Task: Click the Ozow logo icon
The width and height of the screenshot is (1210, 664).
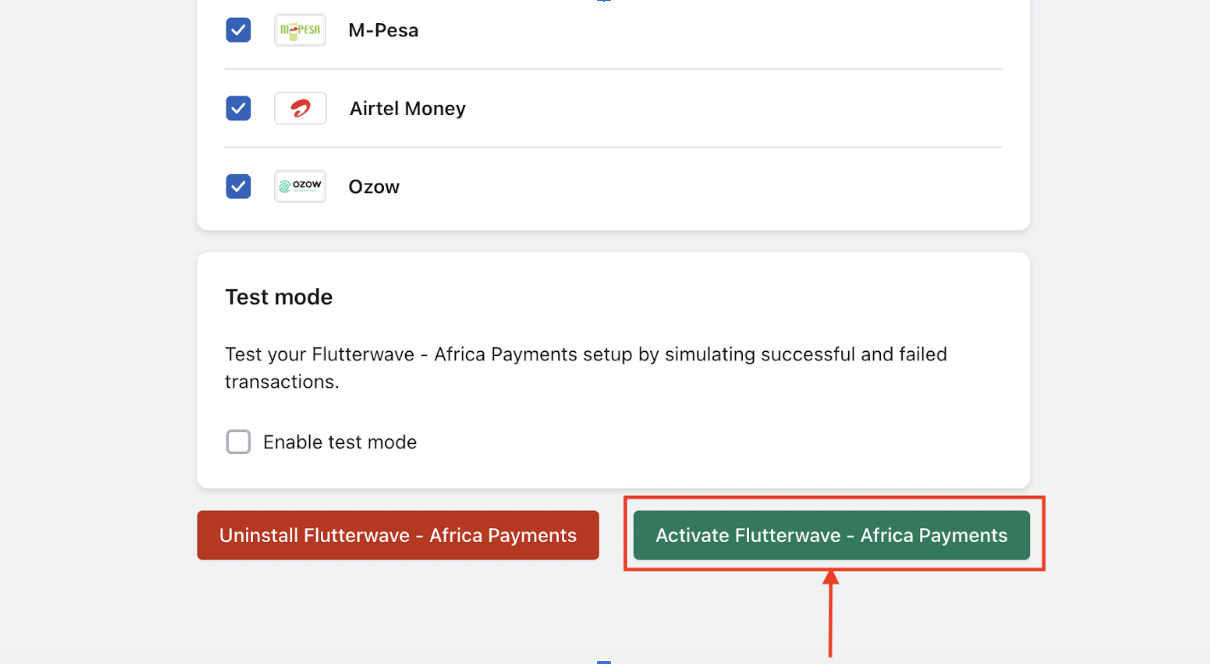Action: [300, 186]
